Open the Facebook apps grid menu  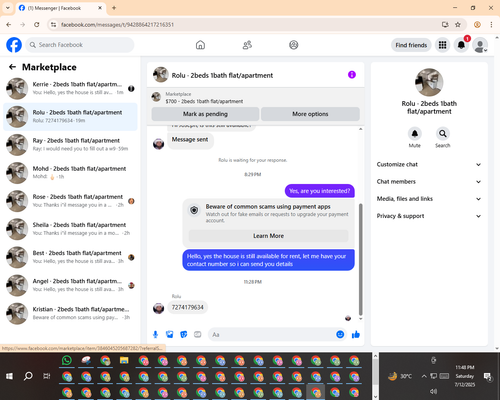442,45
